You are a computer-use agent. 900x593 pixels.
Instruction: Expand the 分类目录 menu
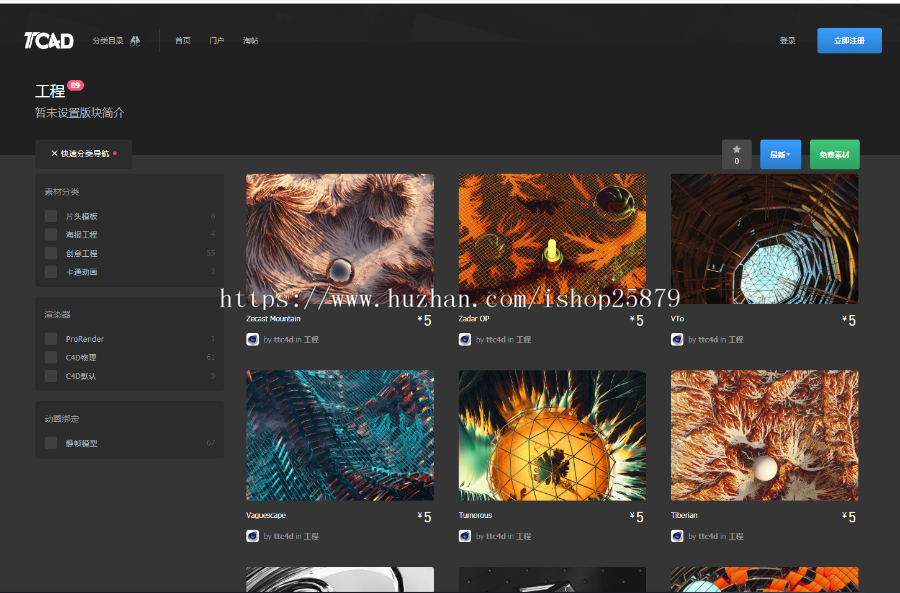point(108,41)
